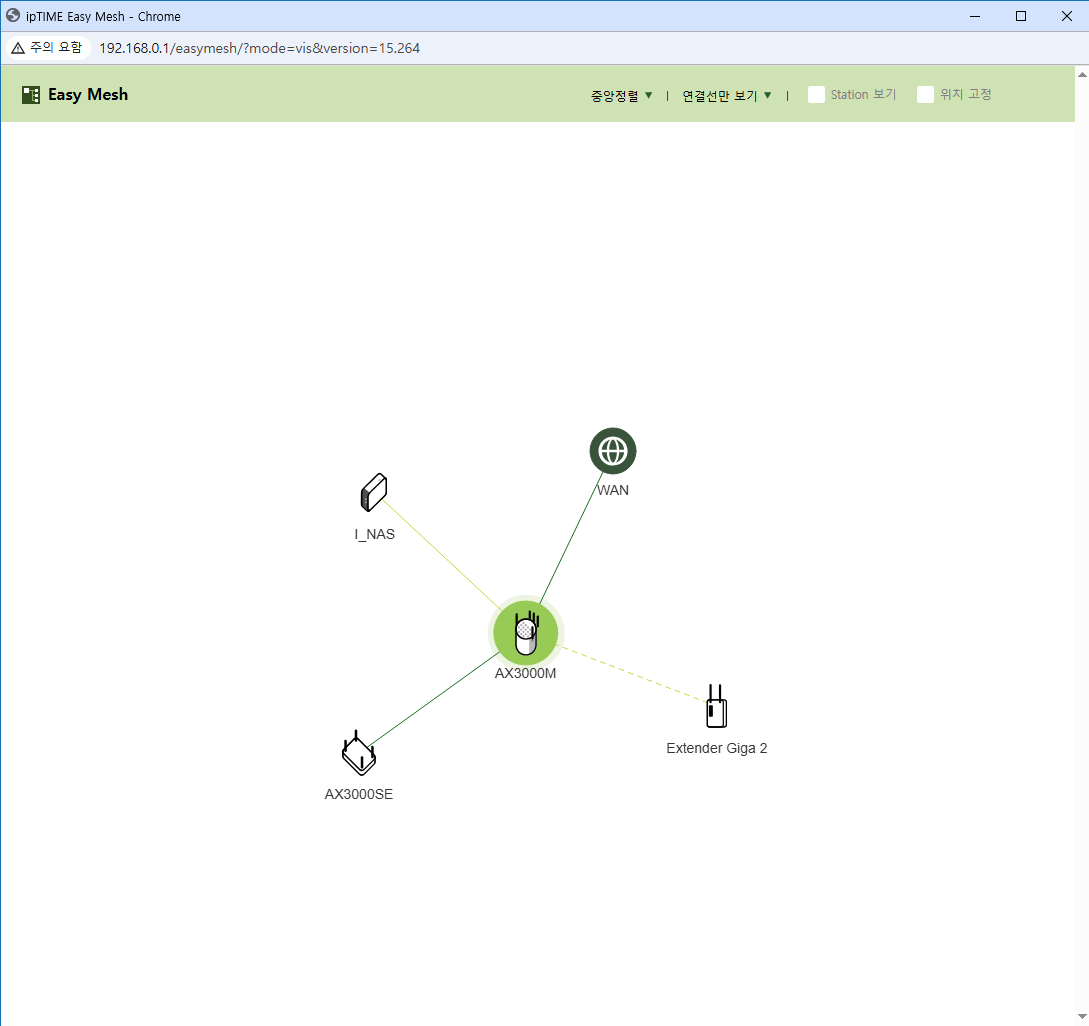The width and height of the screenshot is (1089, 1026).
Task: Expand the 연결선만 보기 dropdown
Action: pos(726,95)
